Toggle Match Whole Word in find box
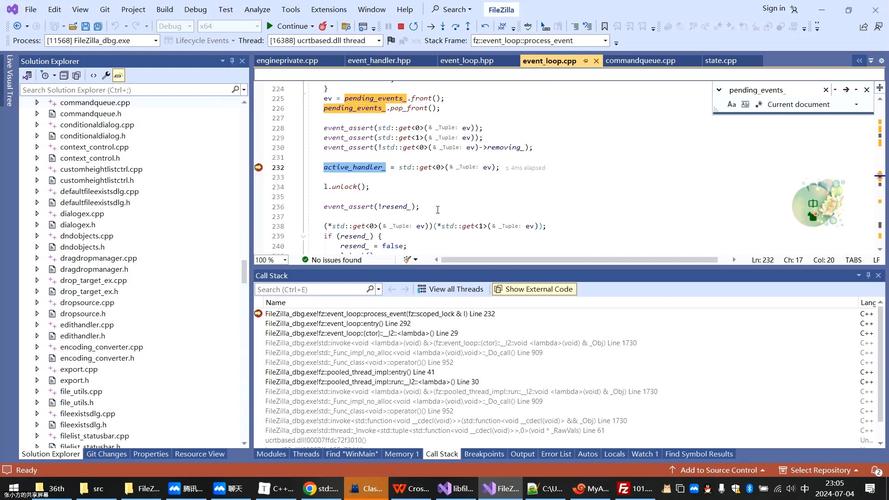This screenshot has width=889, height=500. tap(745, 104)
